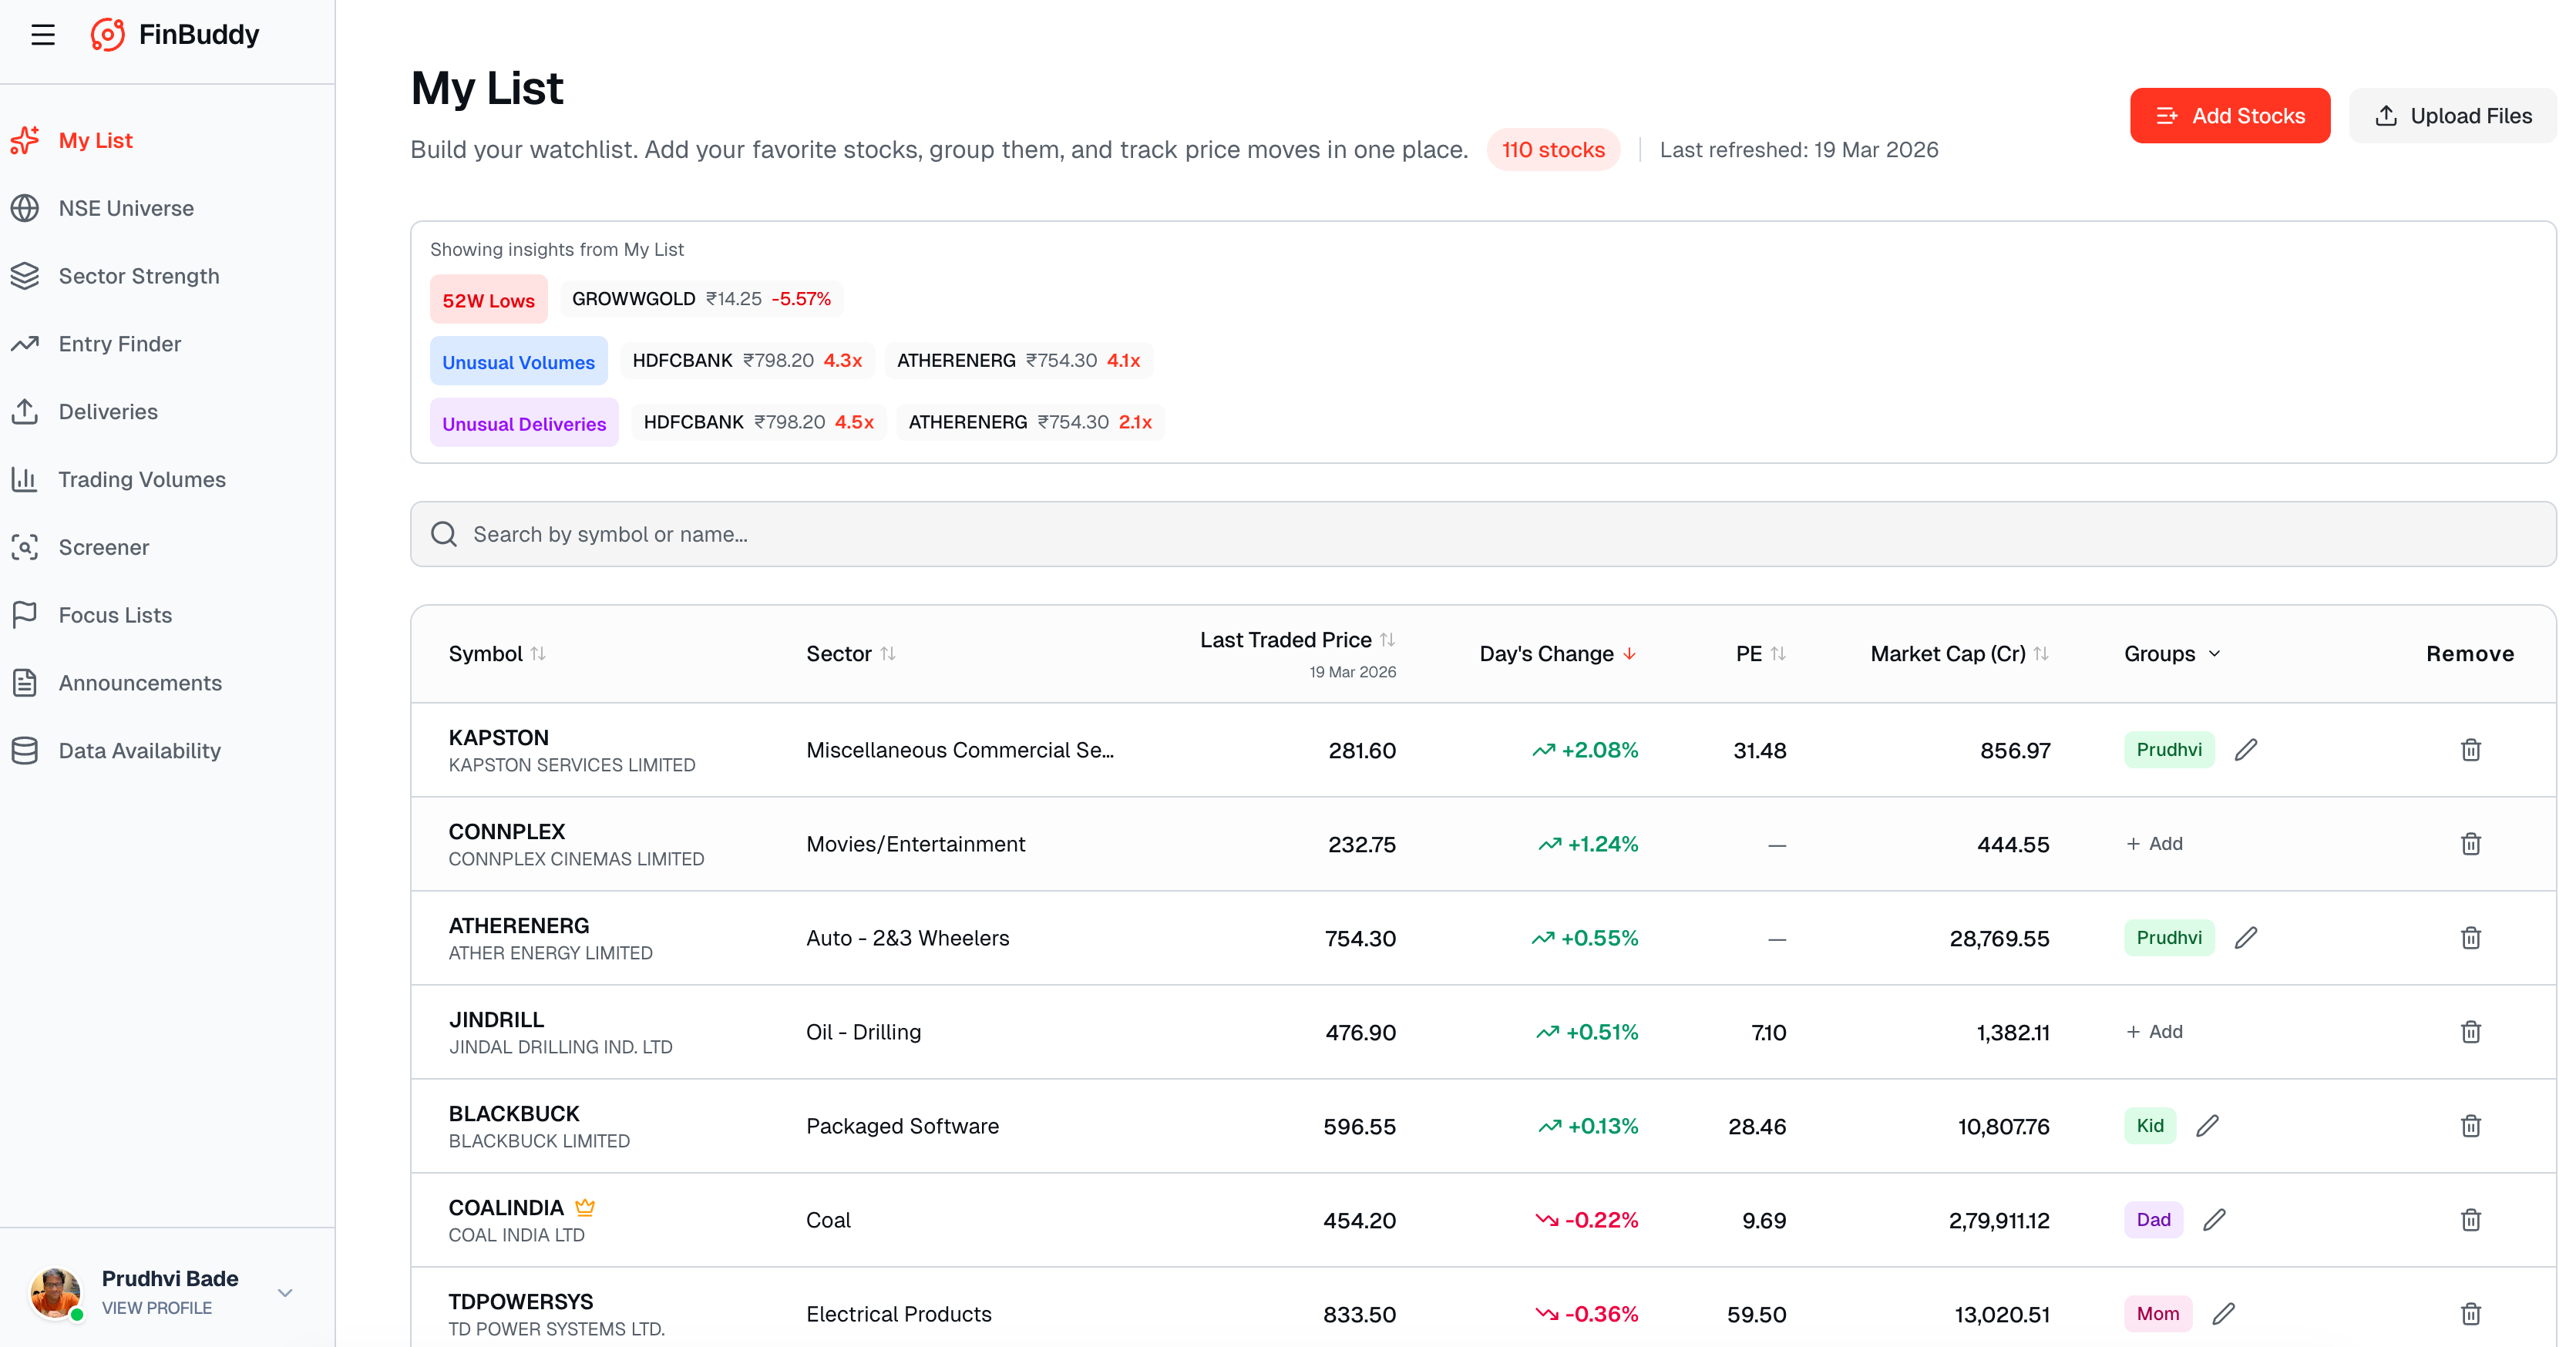Add a group to CONNPLEX
Screen dimensions: 2576x1347
[2154, 844]
